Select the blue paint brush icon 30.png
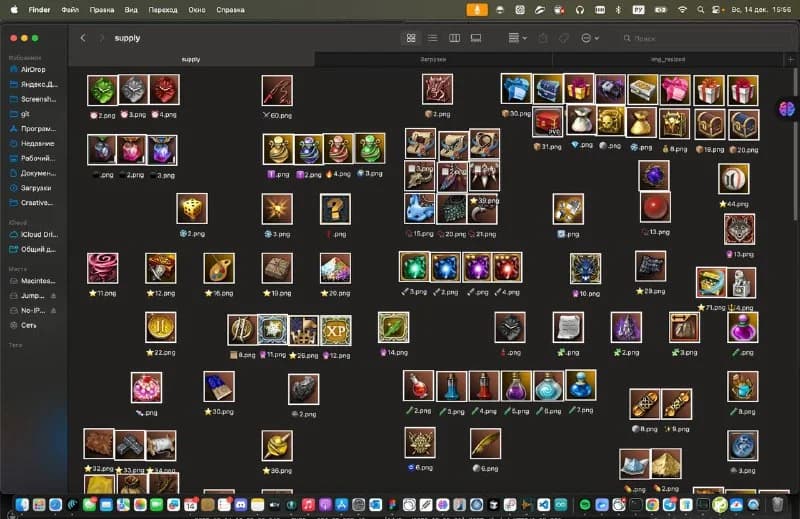Viewport: 800px width, 519px height. [219, 386]
